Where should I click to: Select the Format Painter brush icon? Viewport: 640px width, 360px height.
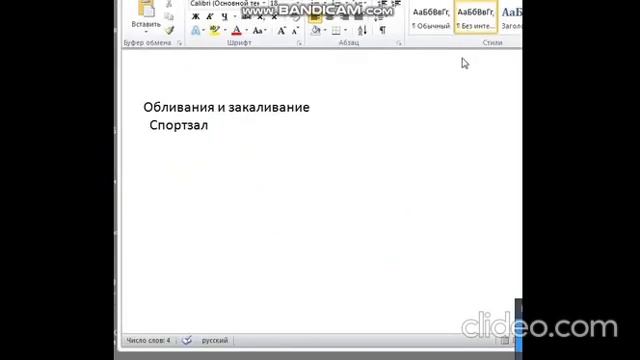pos(170,30)
